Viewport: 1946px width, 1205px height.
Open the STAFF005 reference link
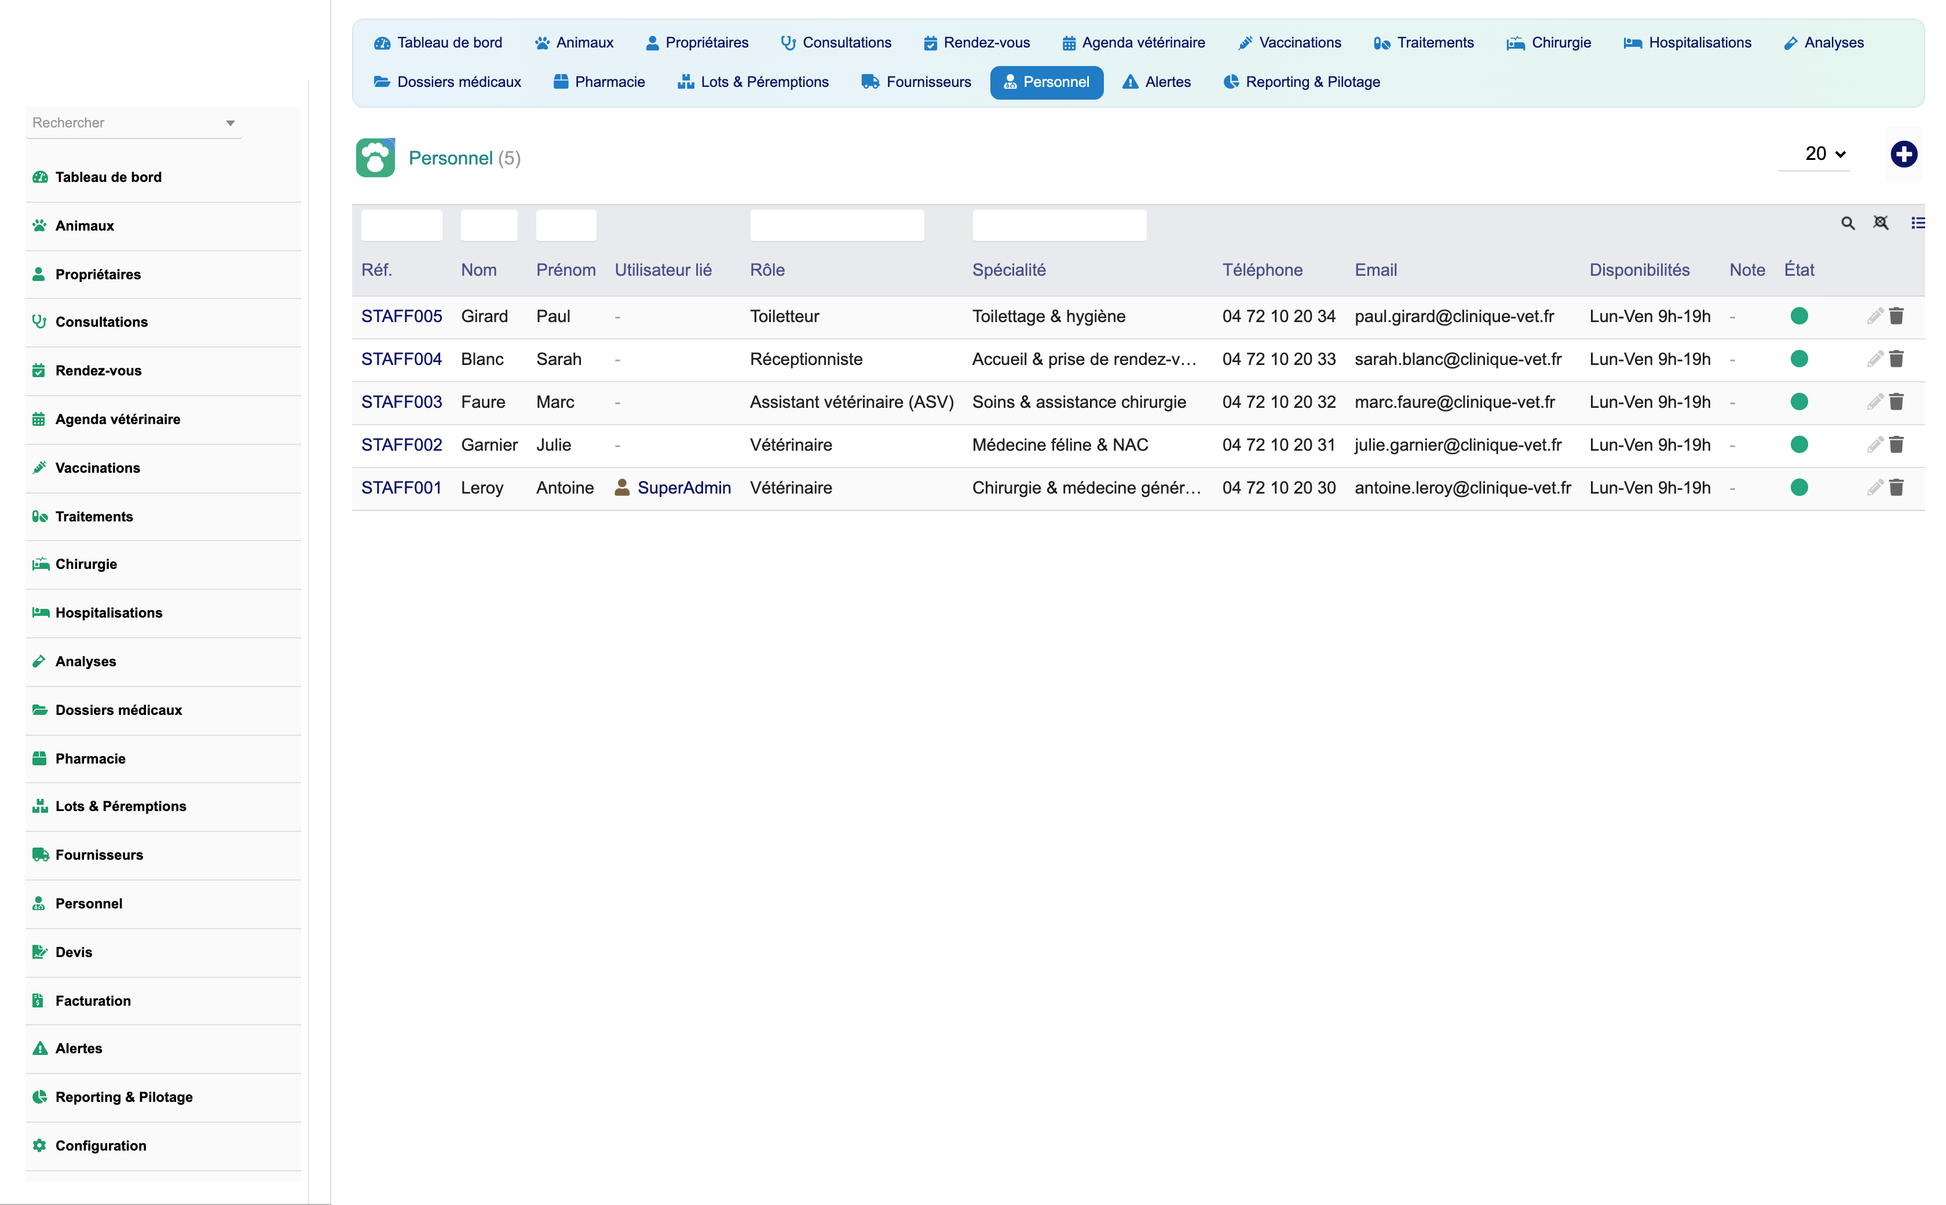point(401,316)
